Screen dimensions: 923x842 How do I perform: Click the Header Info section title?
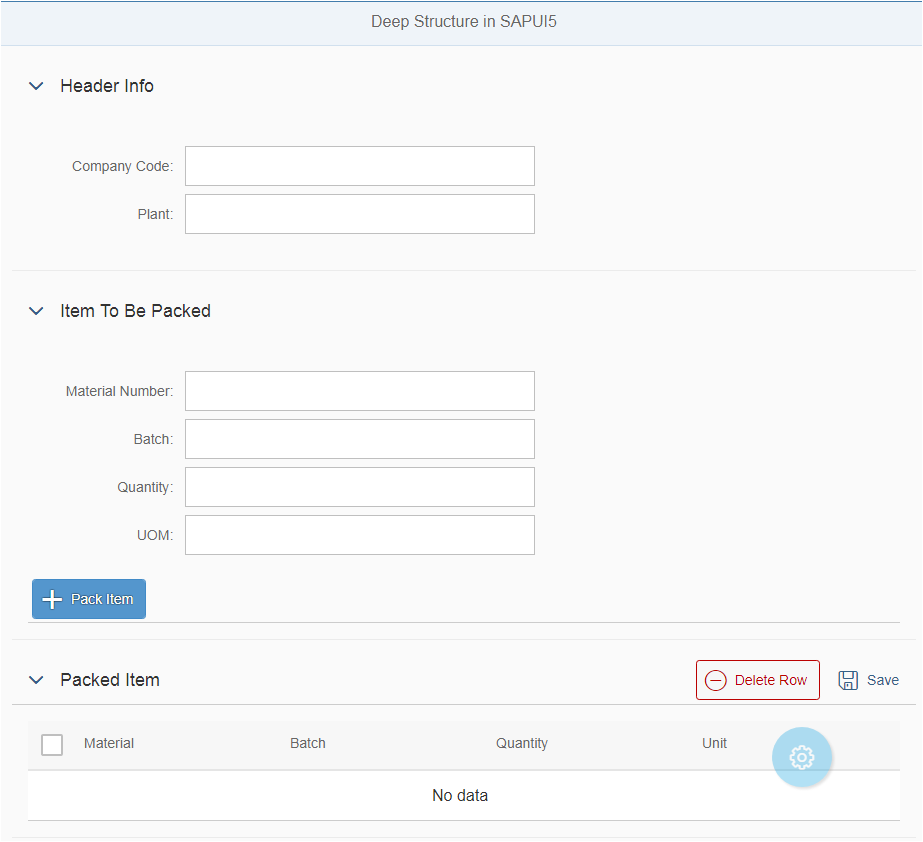coord(107,86)
